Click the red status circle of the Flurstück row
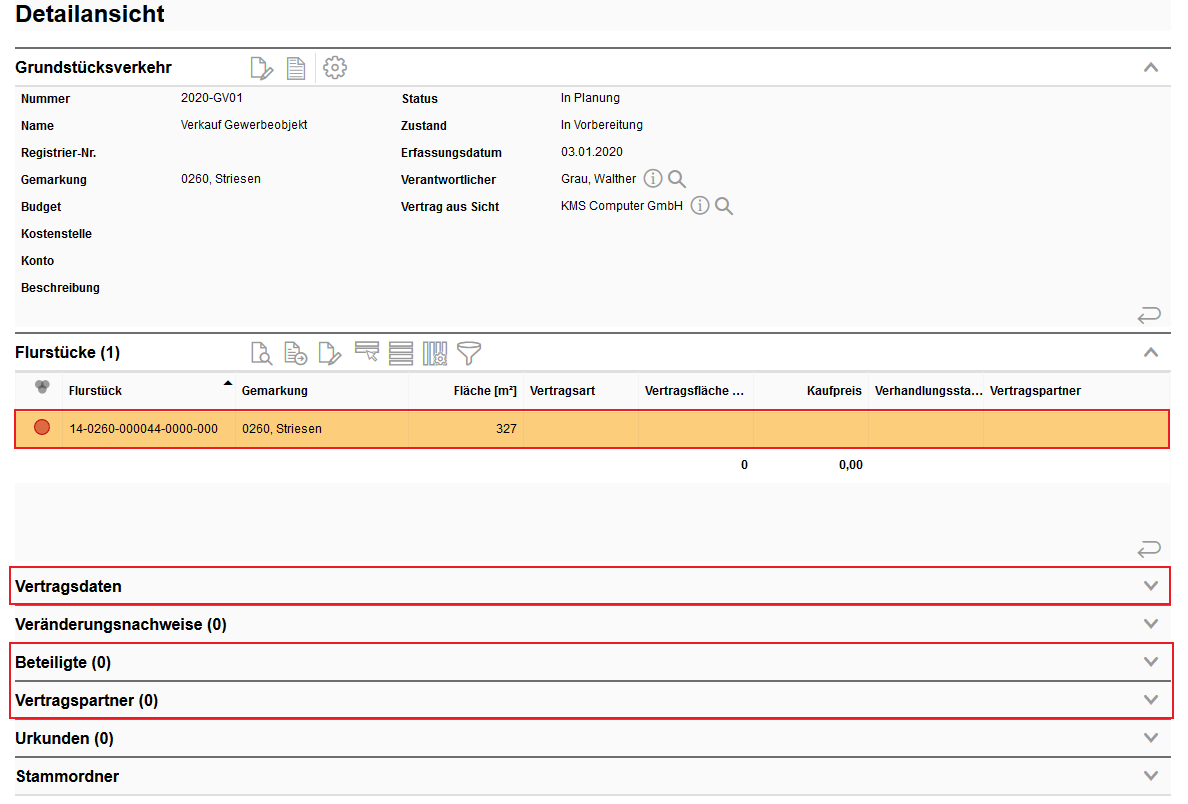The image size is (1188, 804). click(x=42, y=428)
